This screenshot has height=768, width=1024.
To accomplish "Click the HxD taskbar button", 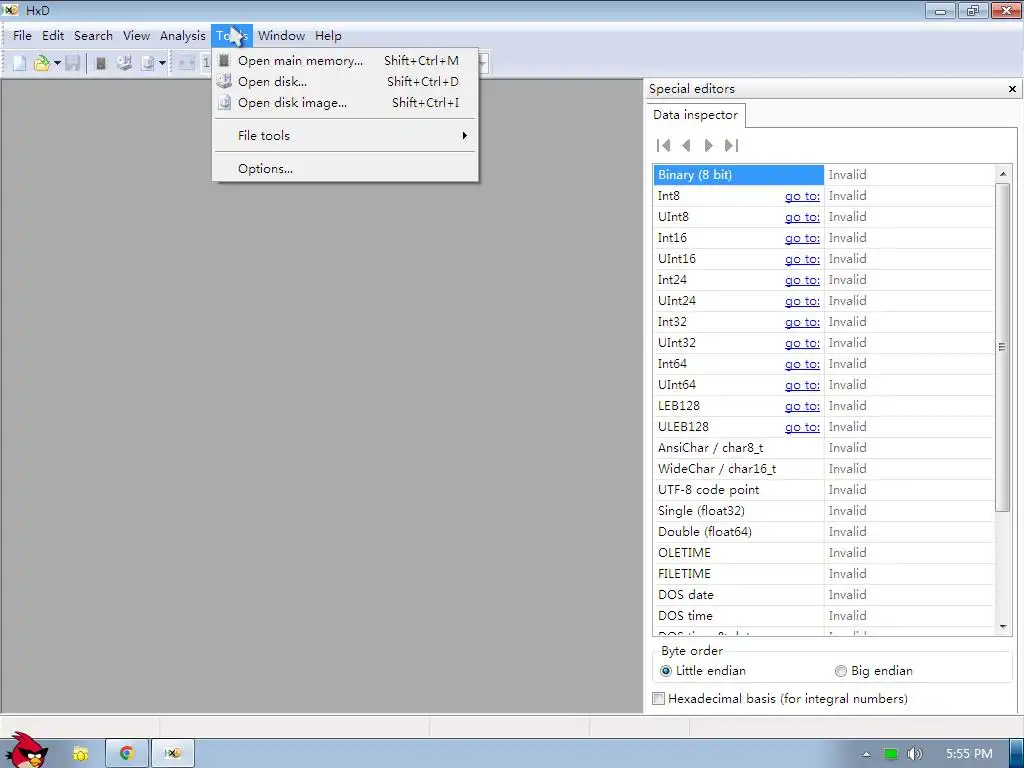I will tap(173, 754).
